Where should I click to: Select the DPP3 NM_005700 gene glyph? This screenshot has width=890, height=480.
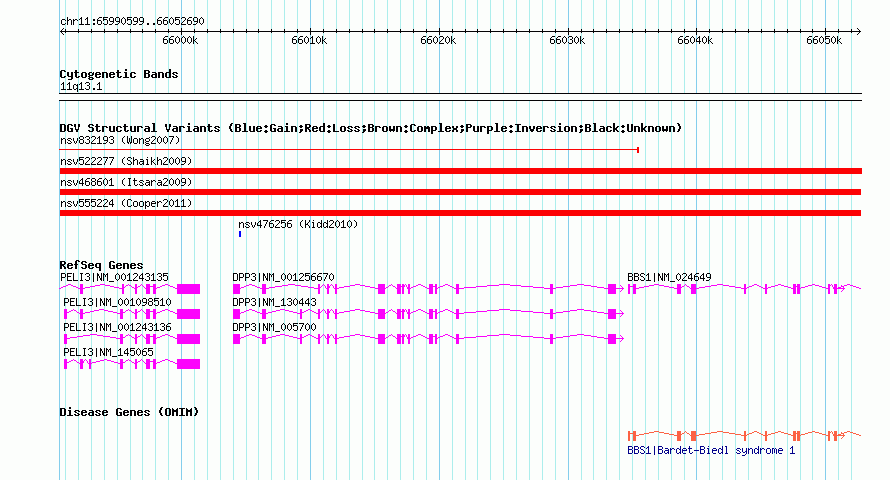coord(429,339)
